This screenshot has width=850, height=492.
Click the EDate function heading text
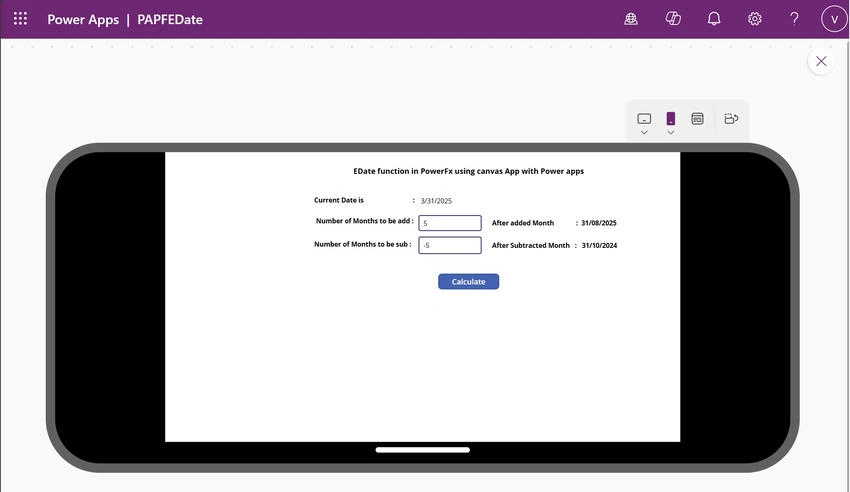468,171
